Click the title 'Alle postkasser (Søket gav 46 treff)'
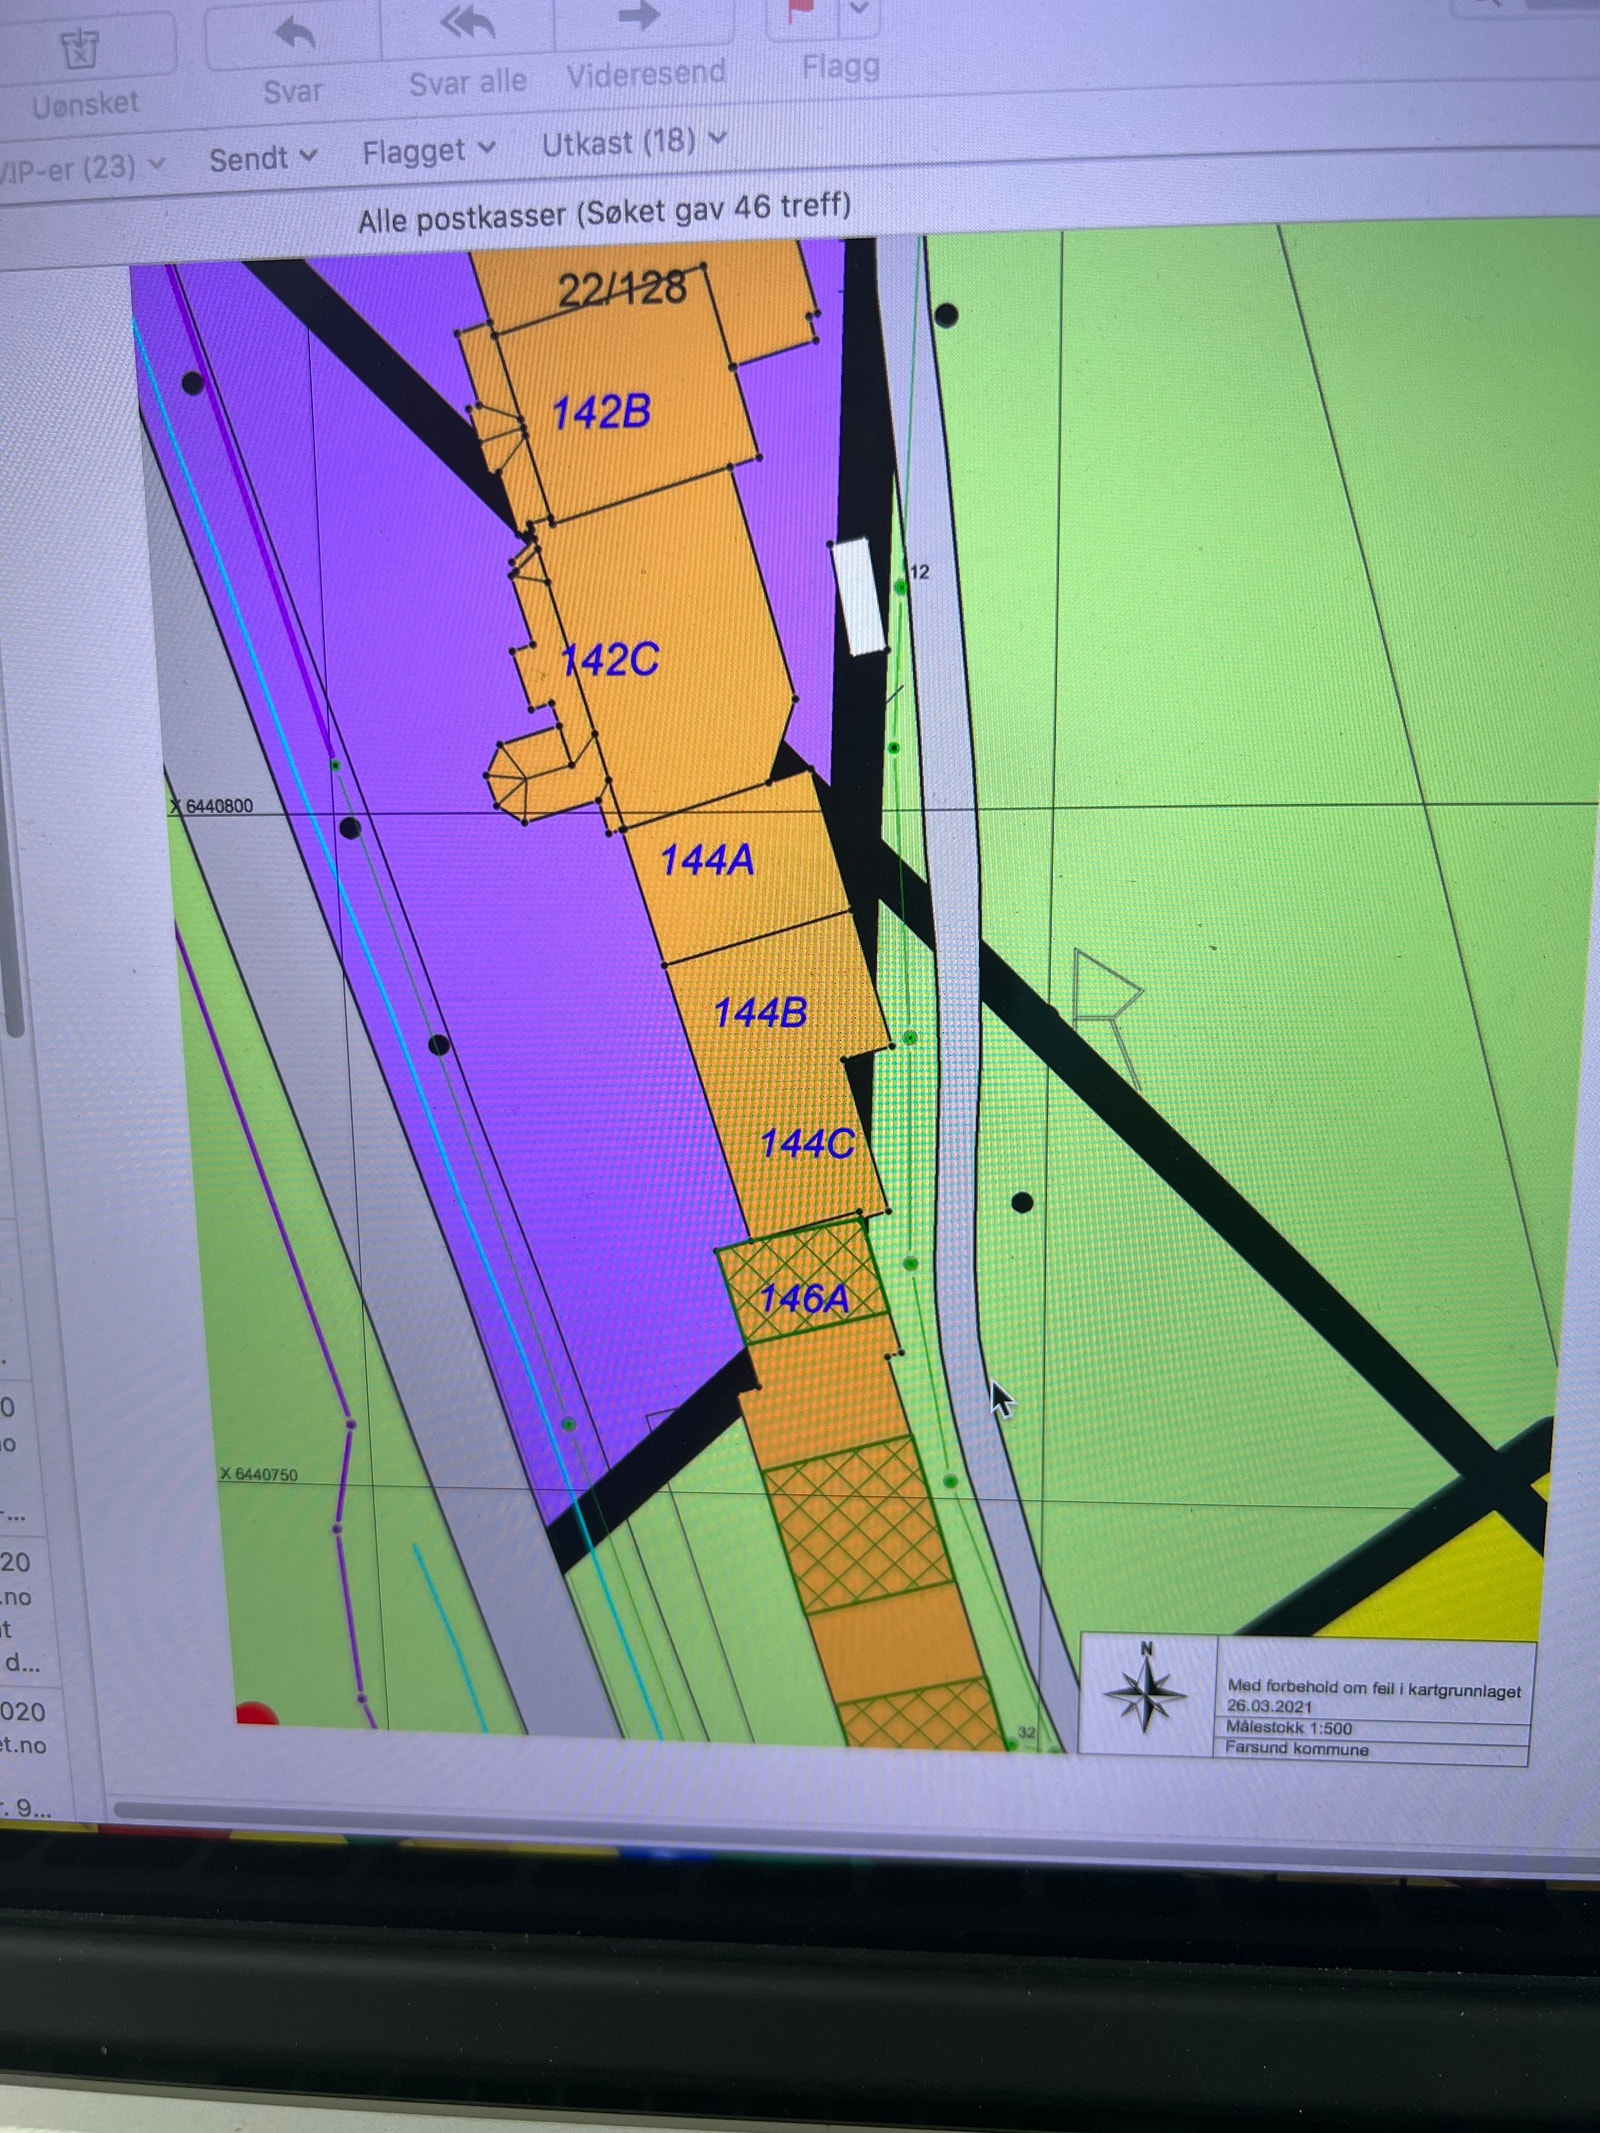This screenshot has width=1600, height=2133. [x=605, y=213]
